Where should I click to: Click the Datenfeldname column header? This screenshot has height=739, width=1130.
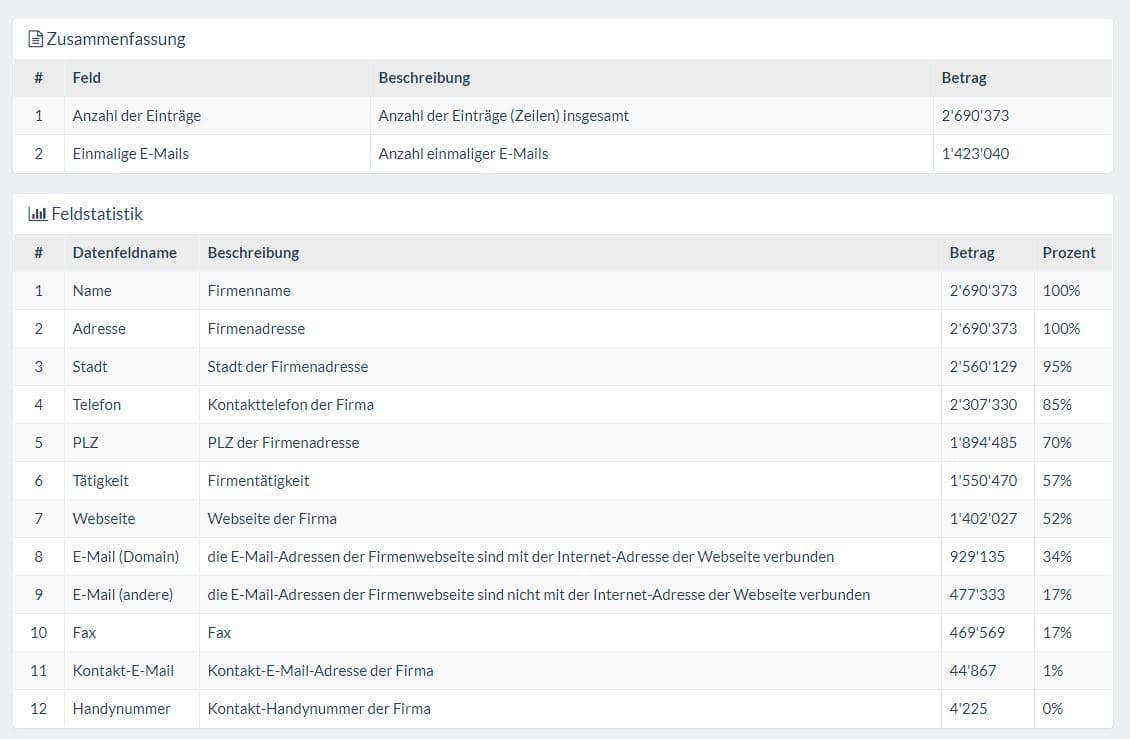point(124,253)
